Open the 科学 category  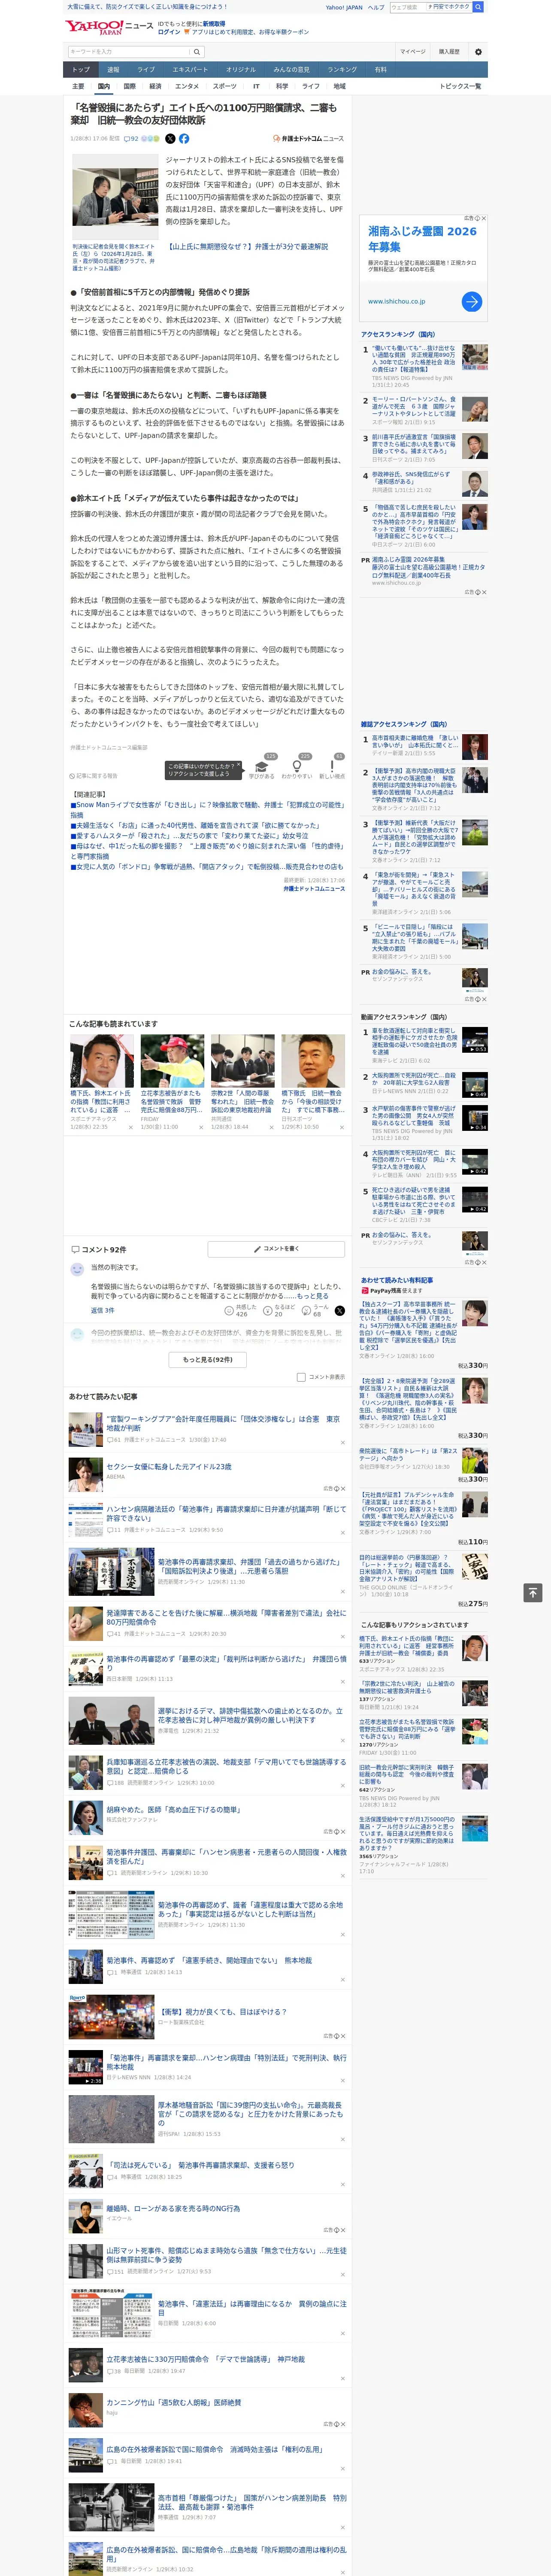[x=282, y=86]
